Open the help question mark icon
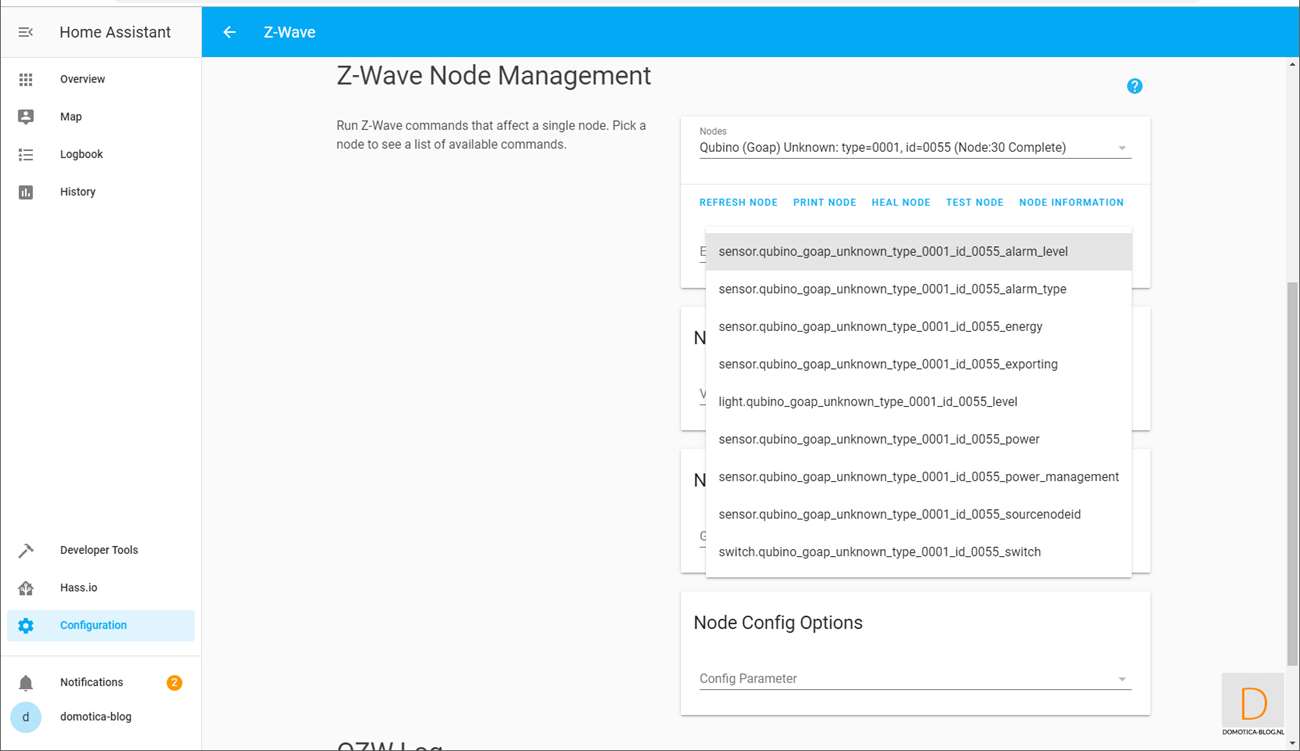 pyautogui.click(x=1134, y=86)
